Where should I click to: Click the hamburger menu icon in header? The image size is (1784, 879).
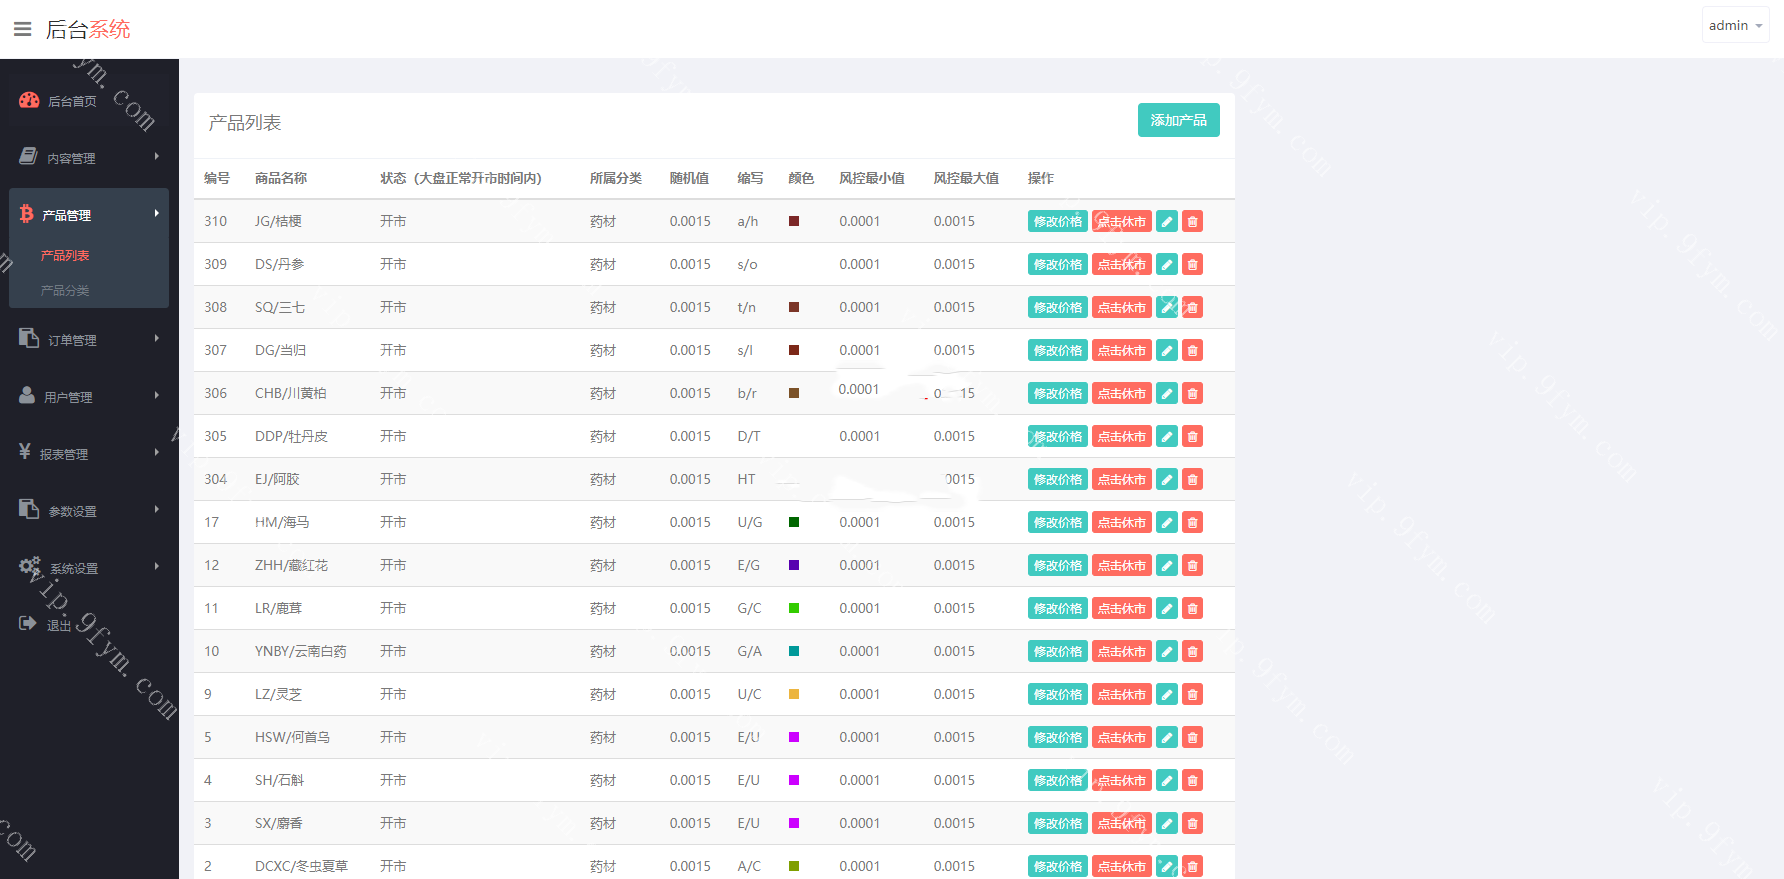tap(22, 29)
